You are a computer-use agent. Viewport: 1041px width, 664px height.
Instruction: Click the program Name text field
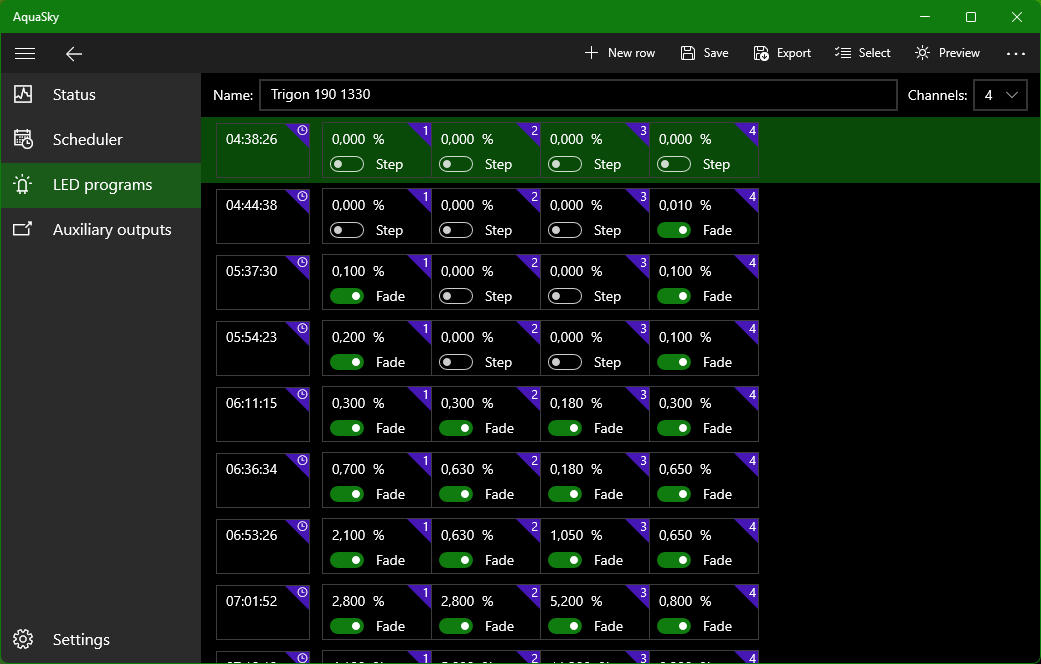(578, 95)
